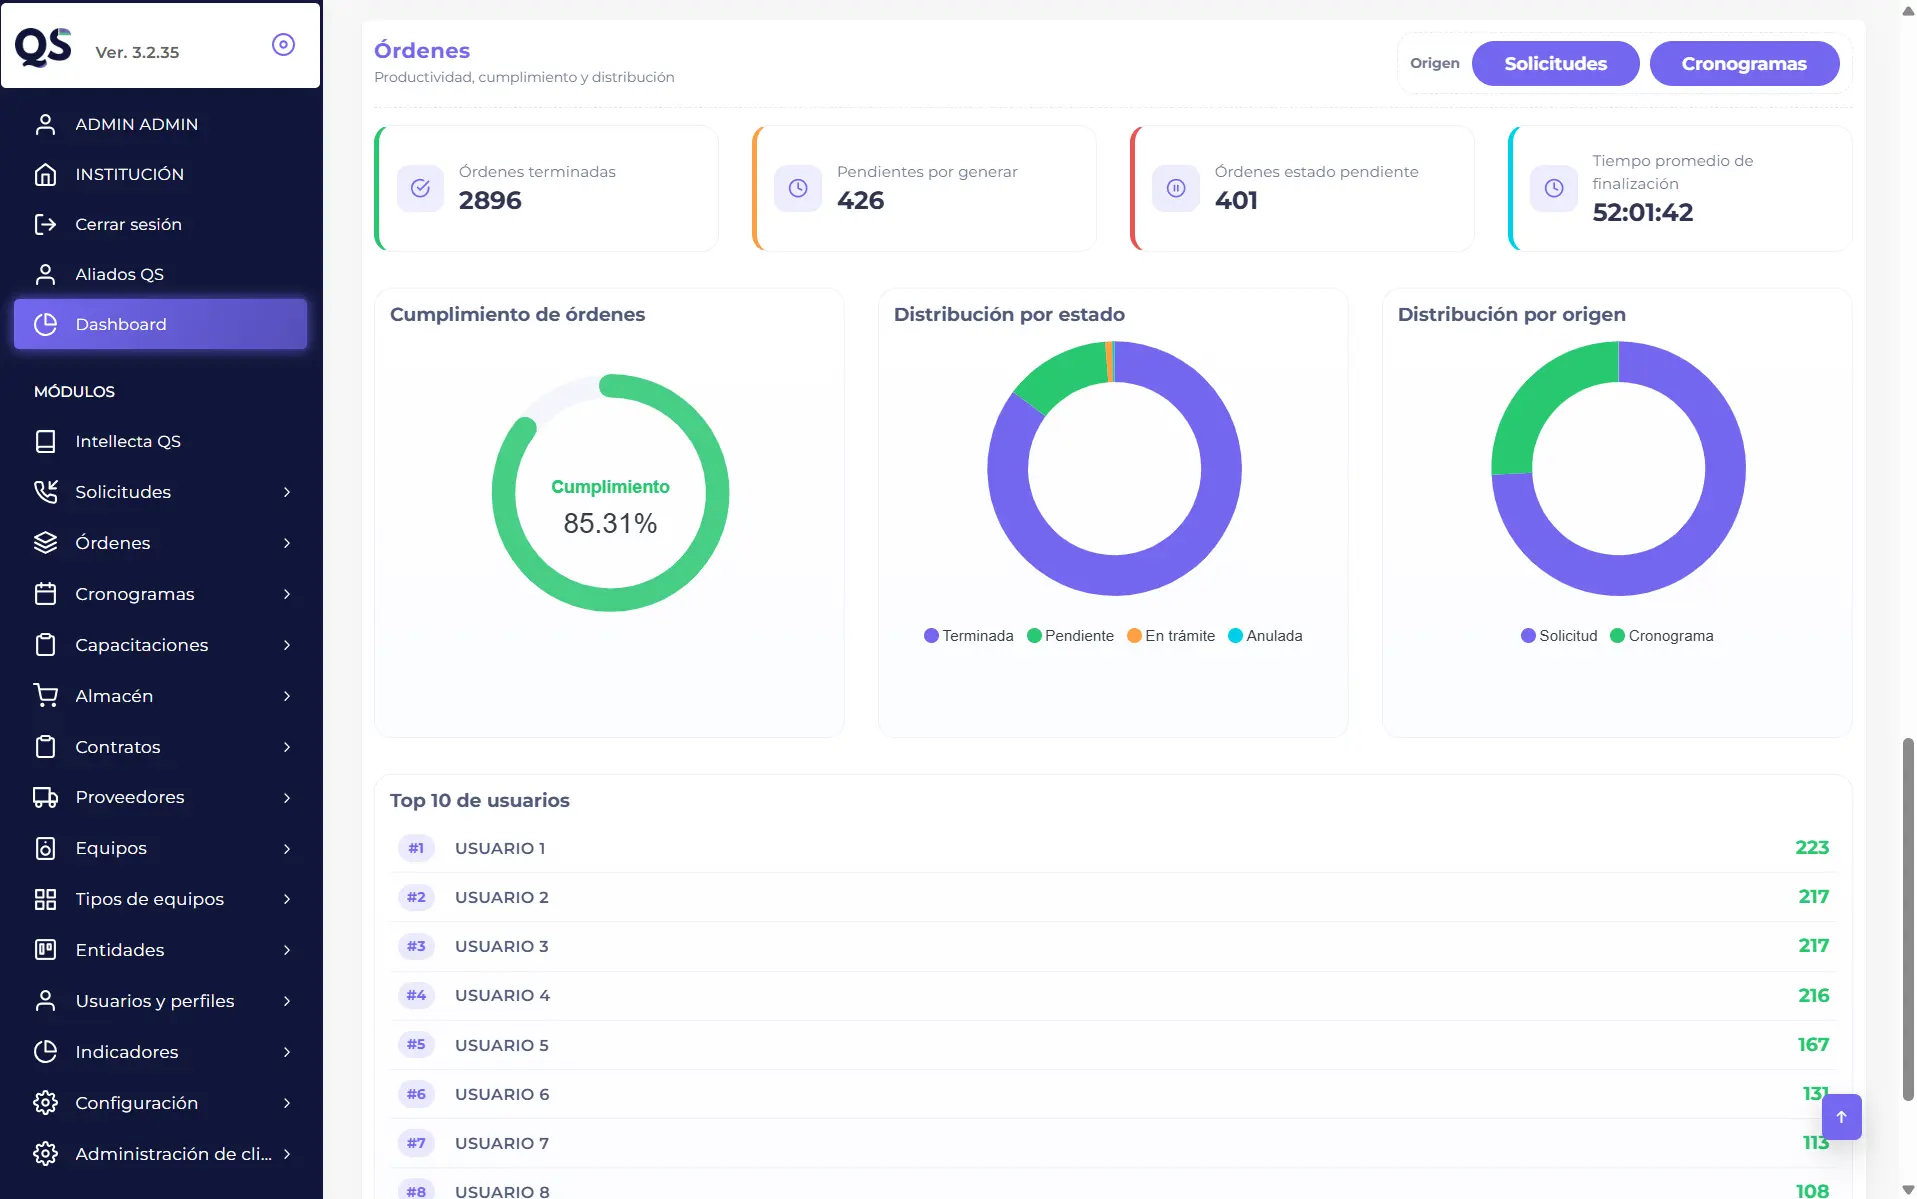
Task: Expand the Entidades submenu chevron
Action: click(x=287, y=950)
